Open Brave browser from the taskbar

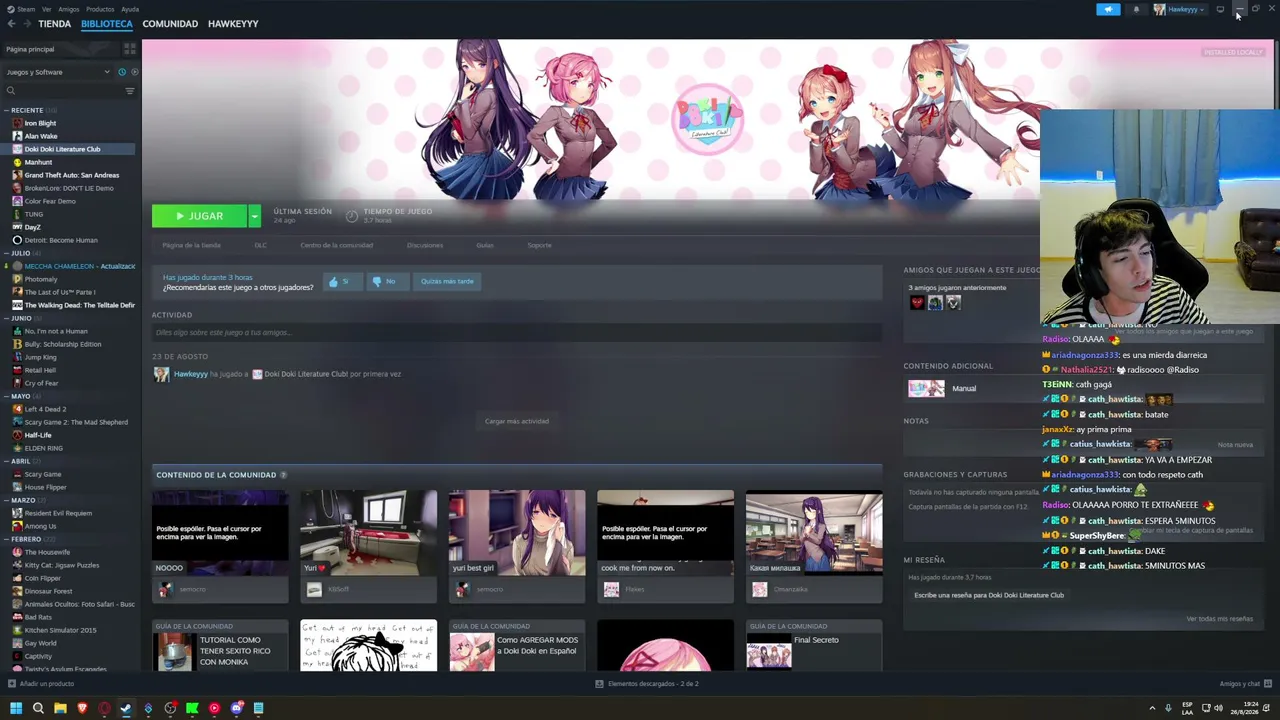pyautogui.click(x=82, y=708)
